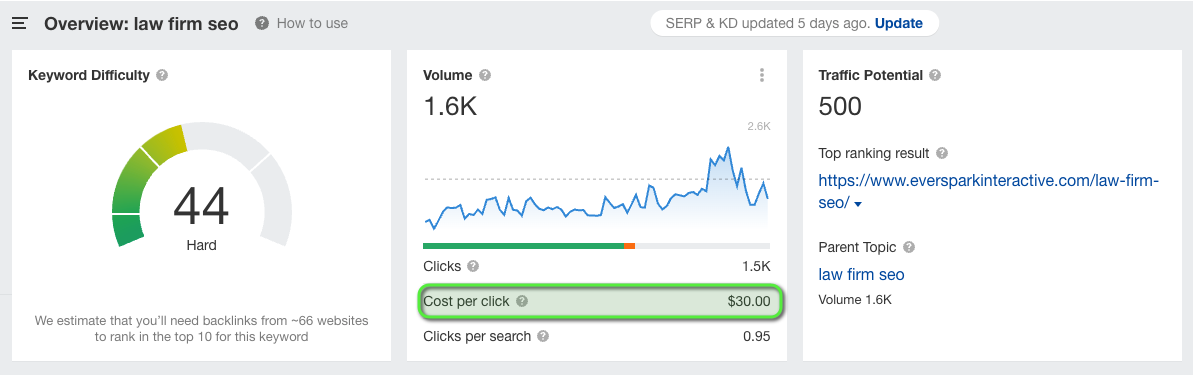
Task: Click the Update link for SERP & KD
Action: click(x=899, y=24)
